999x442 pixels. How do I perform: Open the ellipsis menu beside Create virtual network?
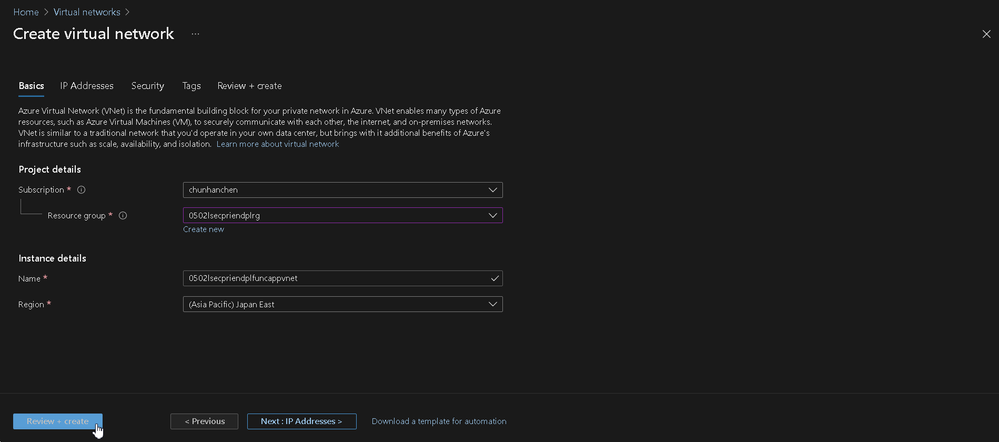pyautogui.click(x=195, y=34)
